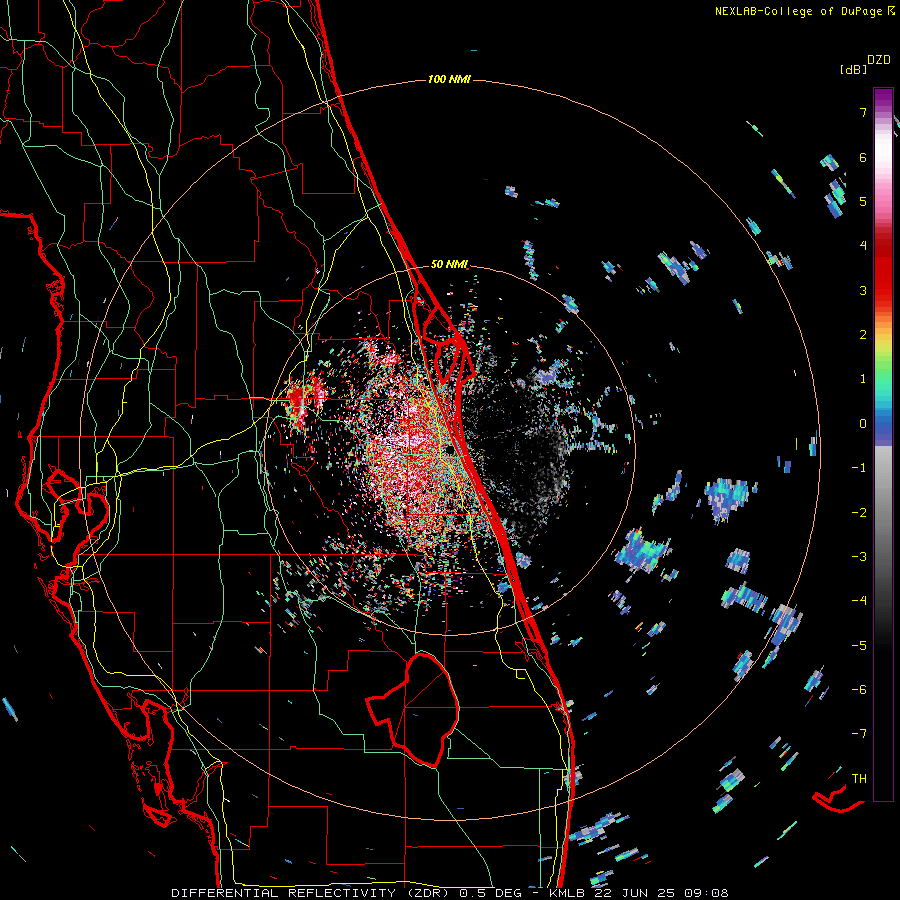Select the 2 value on the dB scale

tap(863, 335)
